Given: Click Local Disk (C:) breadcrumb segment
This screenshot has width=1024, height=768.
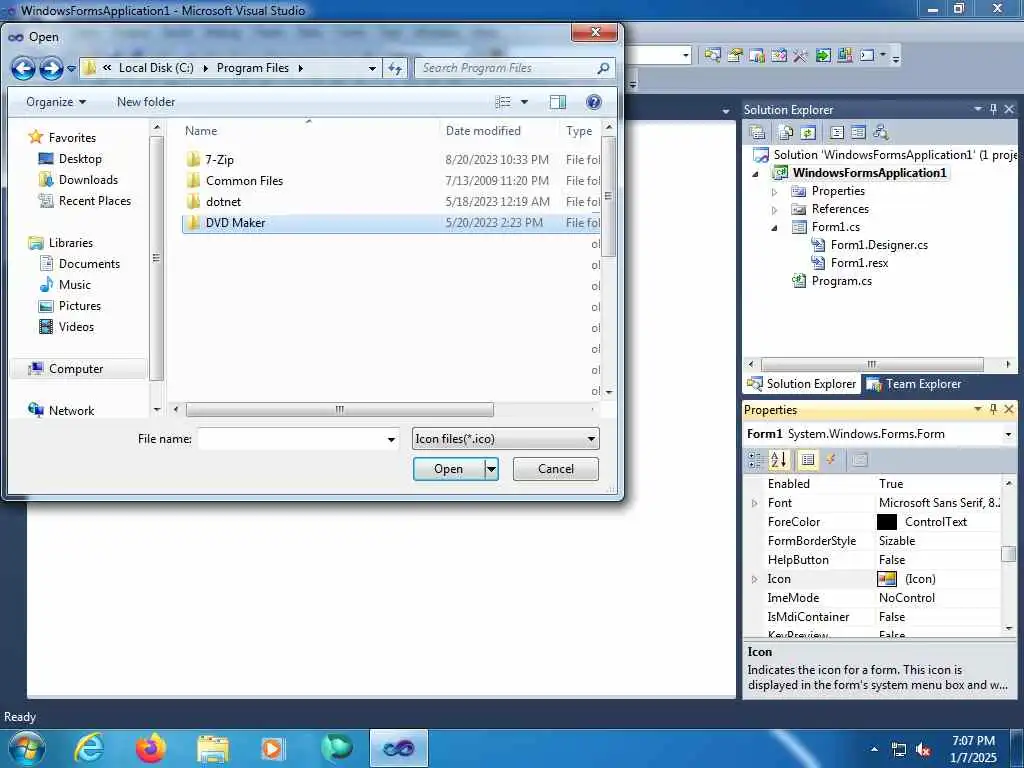Looking at the screenshot, I should pyautogui.click(x=156, y=68).
